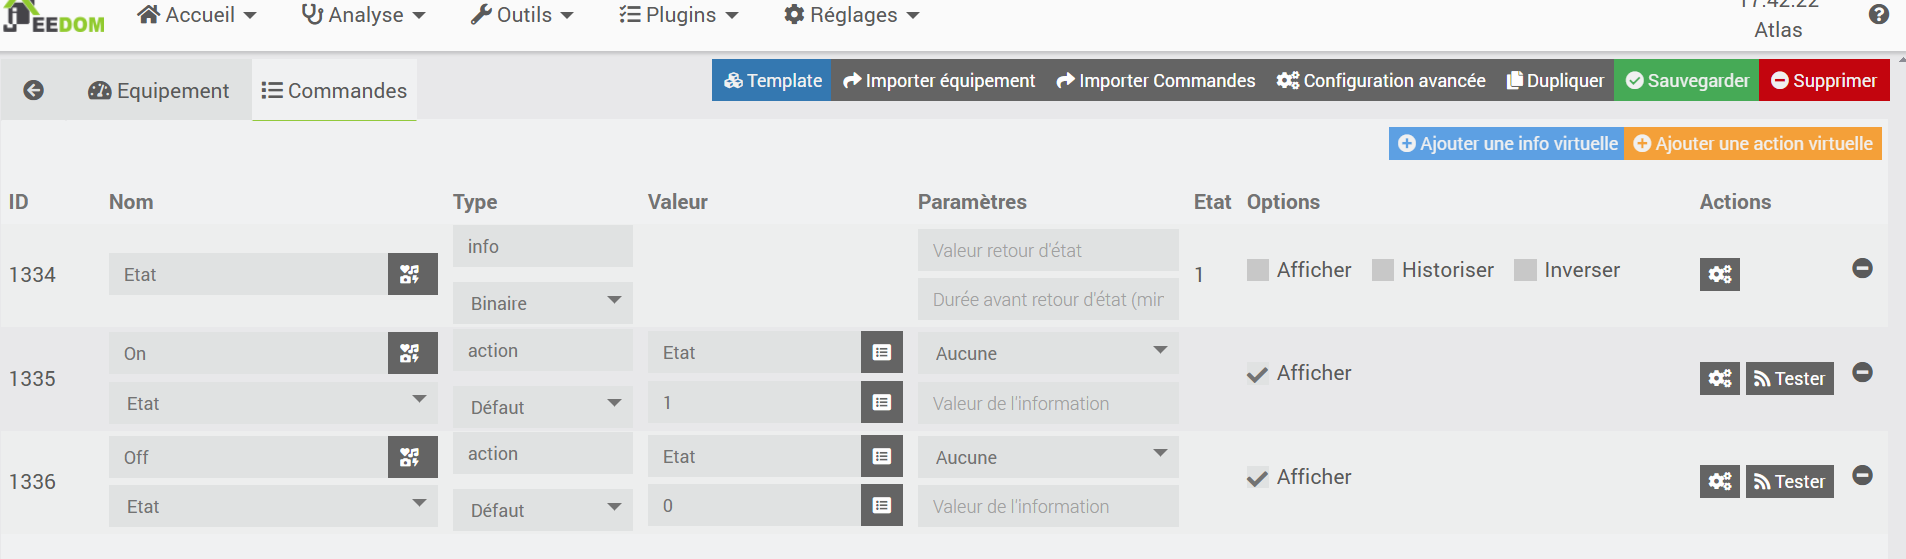Open advanced config gear for command 1336

point(1719,482)
